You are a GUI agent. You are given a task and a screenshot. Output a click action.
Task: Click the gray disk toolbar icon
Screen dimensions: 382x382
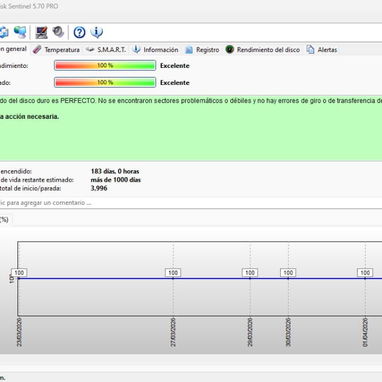point(58,32)
